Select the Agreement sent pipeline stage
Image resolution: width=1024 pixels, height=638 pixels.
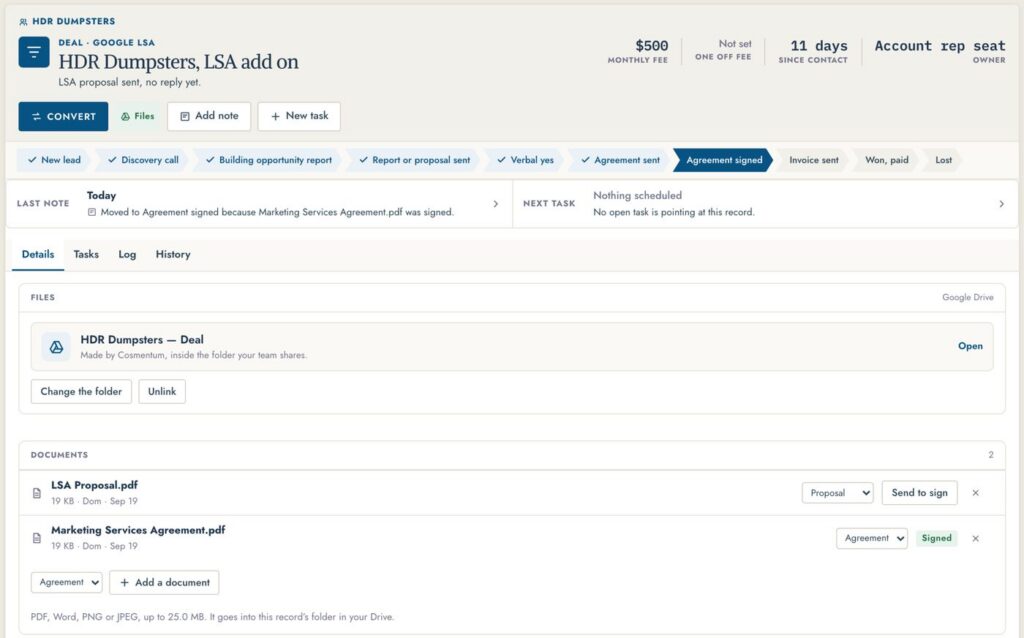point(620,160)
